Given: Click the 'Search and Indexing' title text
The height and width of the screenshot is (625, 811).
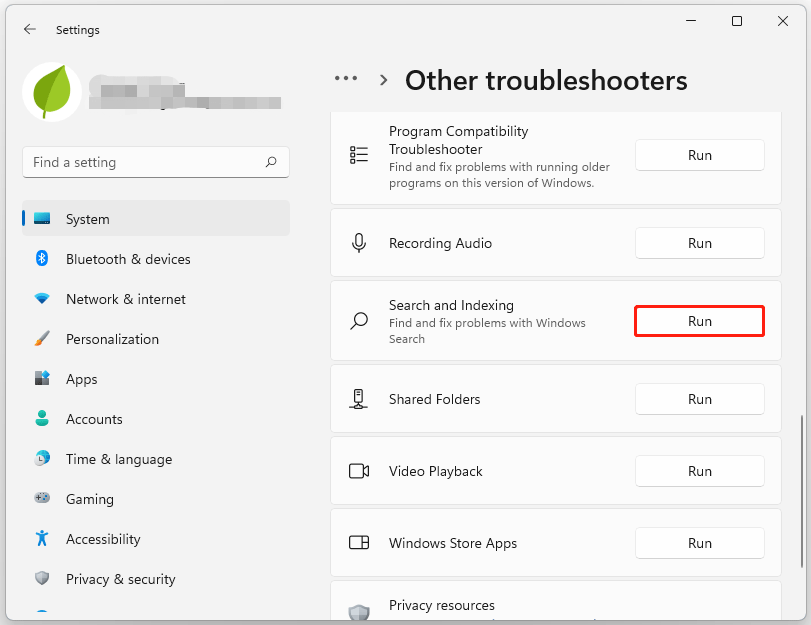Looking at the screenshot, I should (x=452, y=305).
